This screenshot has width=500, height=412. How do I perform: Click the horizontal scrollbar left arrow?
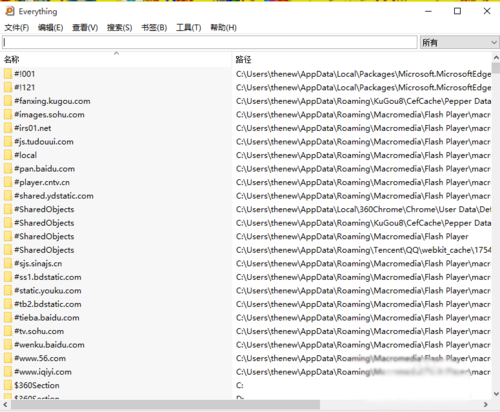tap(5, 405)
